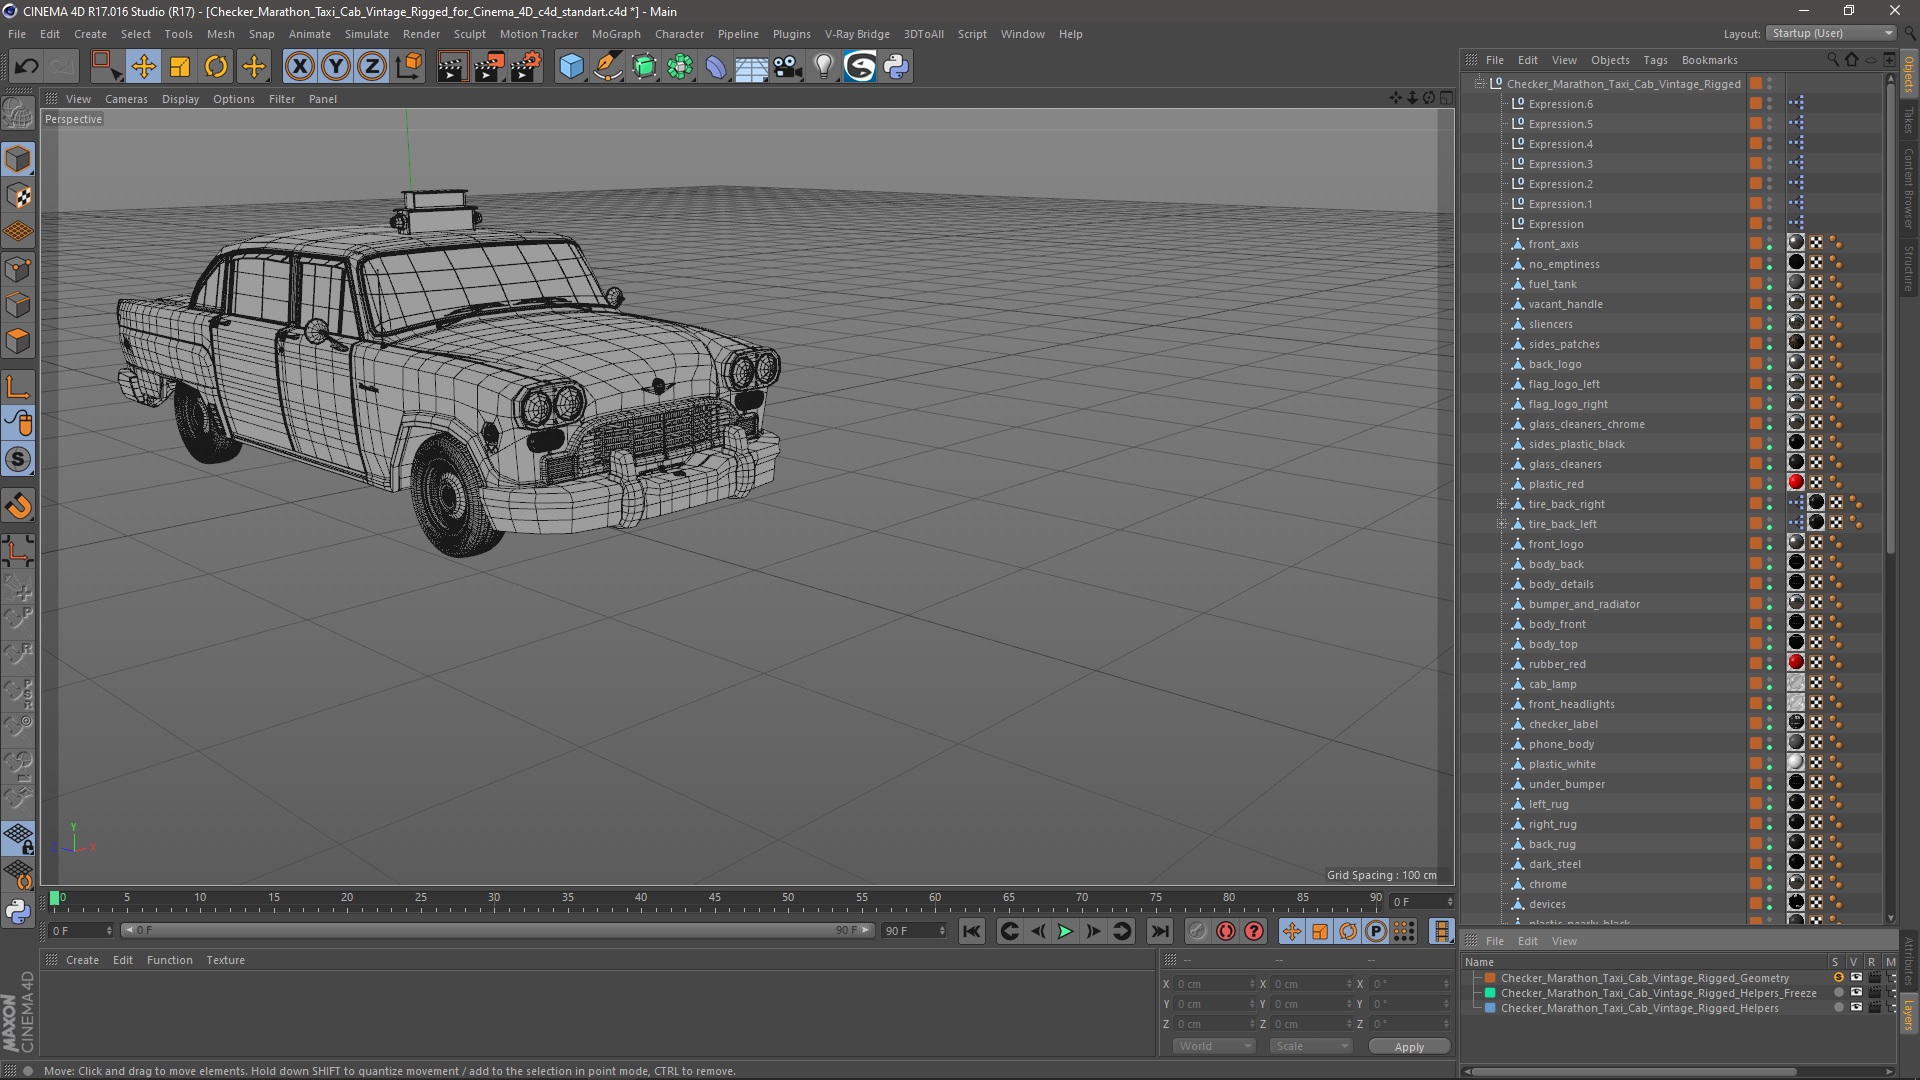Screen dimensions: 1920x1080
Task: Click the Objects manager vertical scrollbar
Action: click(1890, 320)
